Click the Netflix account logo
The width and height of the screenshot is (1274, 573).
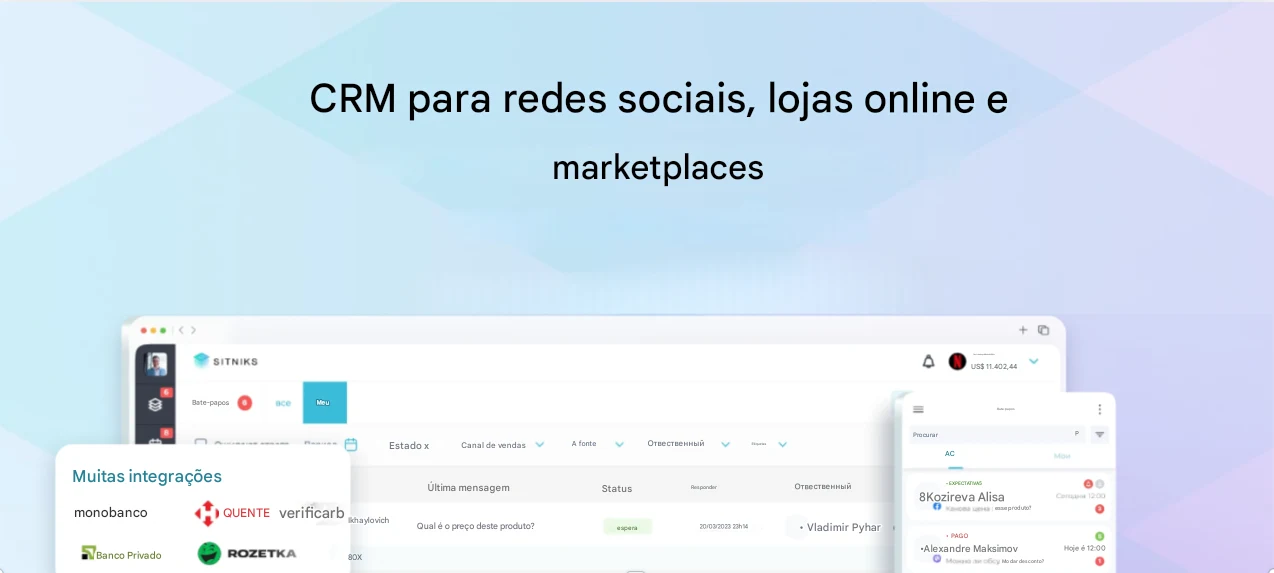(957, 362)
